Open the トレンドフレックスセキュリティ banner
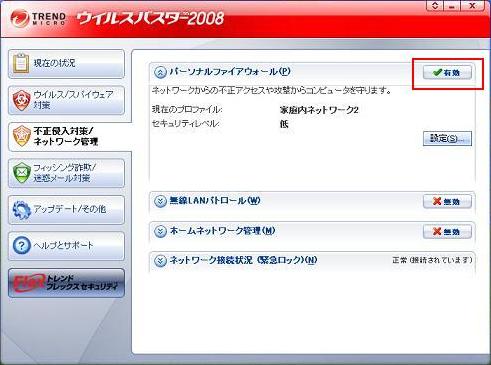 (66, 283)
